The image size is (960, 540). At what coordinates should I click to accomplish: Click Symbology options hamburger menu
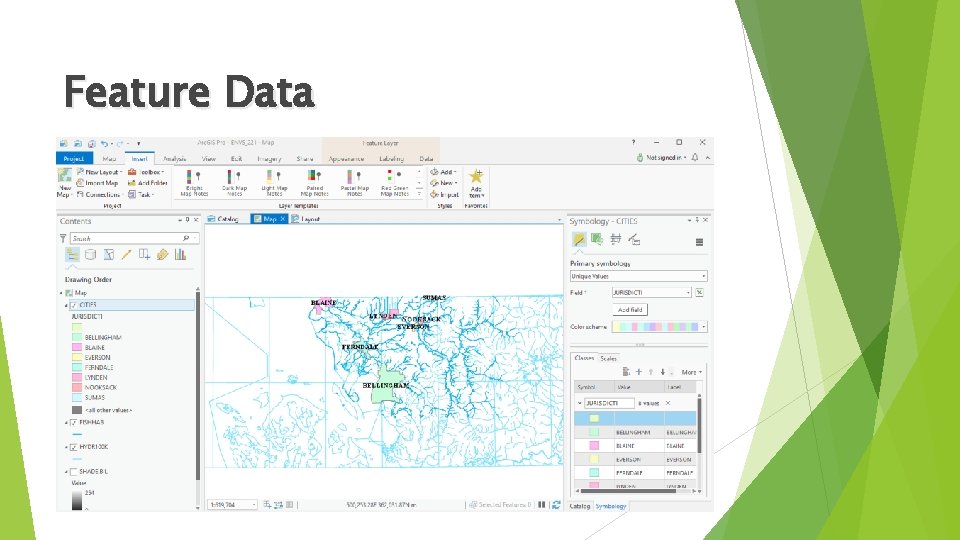(x=699, y=242)
